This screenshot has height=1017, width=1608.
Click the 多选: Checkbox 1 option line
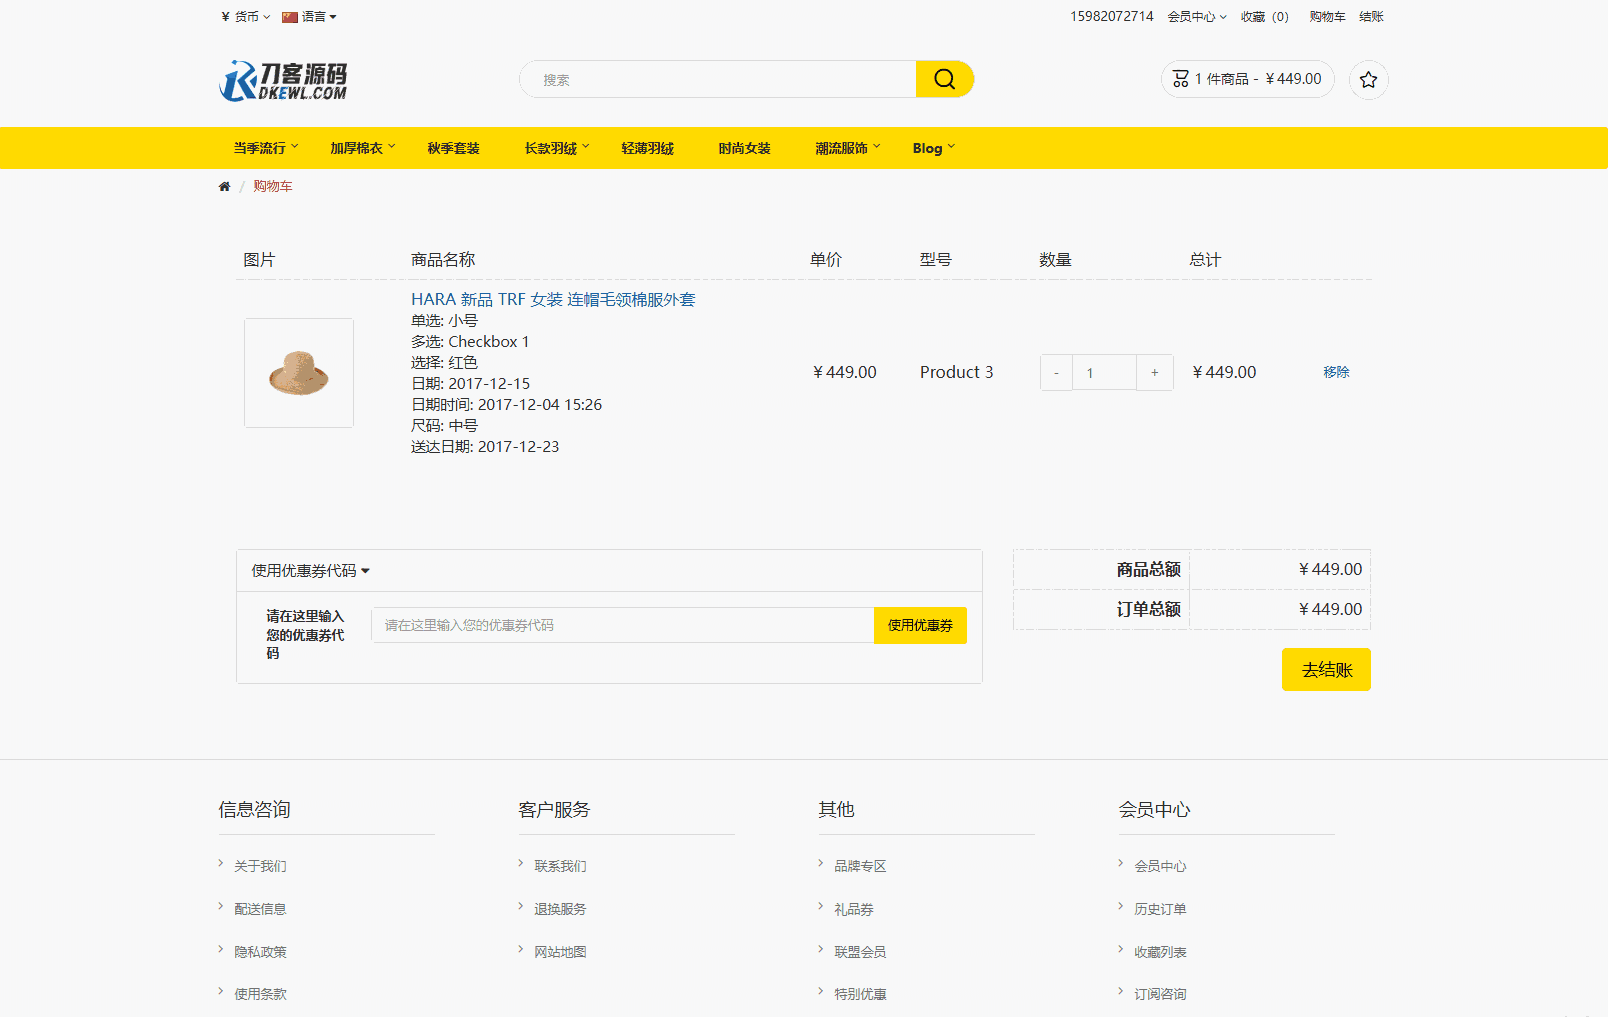pyautogui.click(x=470, y=342)
